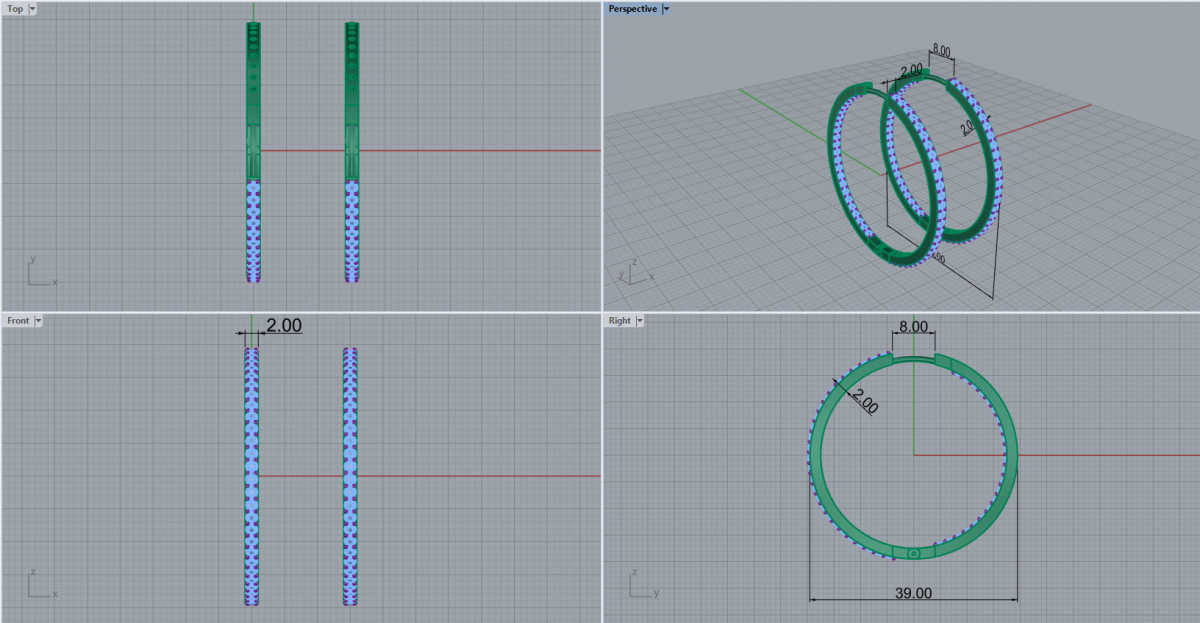Viewport: 1200px width, 623px height.
Task: Select the Perspective viewport title label
Action: click(633, 9)
